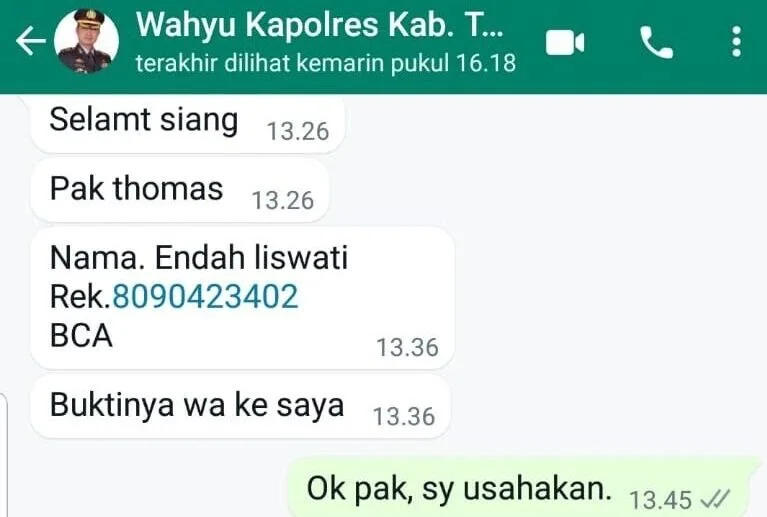Start a voice call with phone icon
767x517 pixels.
[x=656, y=43]
